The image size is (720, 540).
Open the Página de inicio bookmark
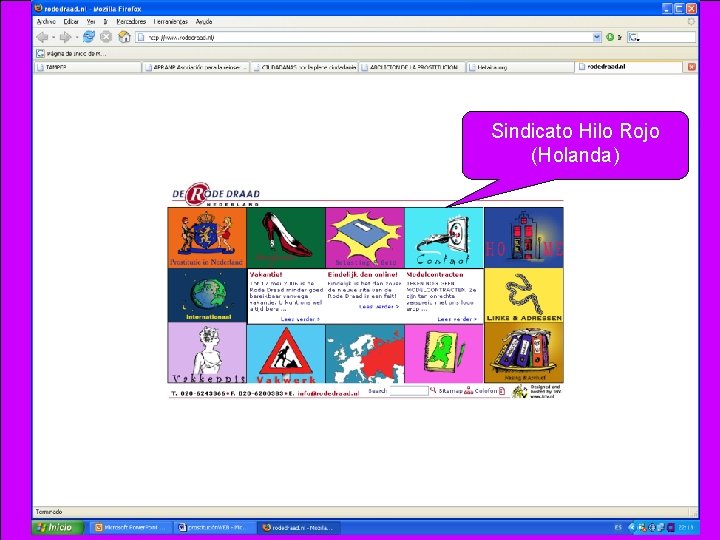coord(71,54)
